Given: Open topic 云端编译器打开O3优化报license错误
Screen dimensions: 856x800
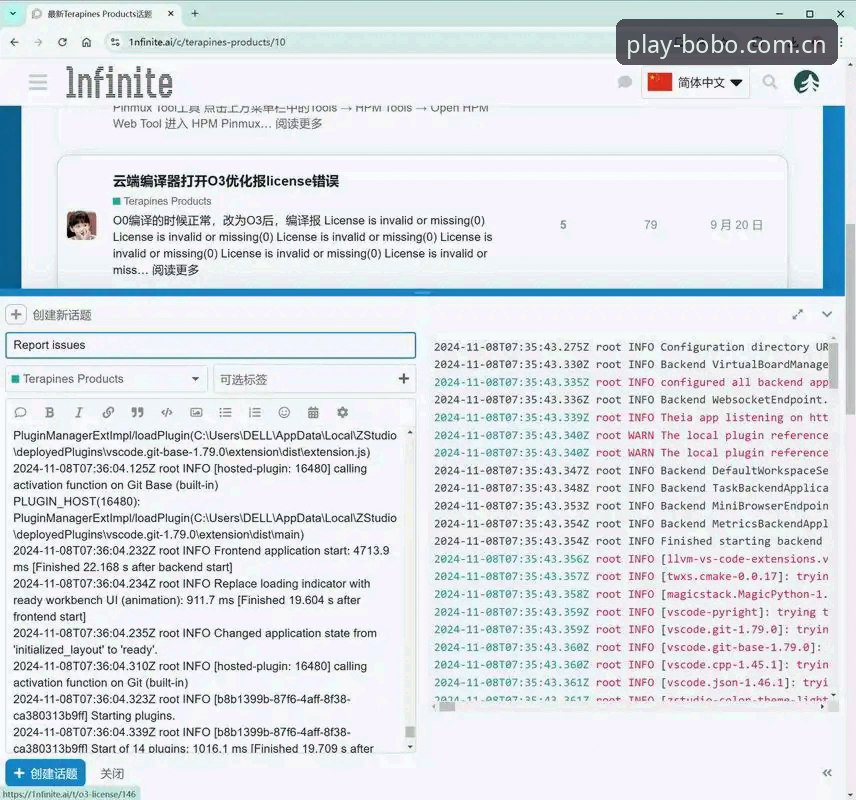Looking at the screenshot, I should pyautogui.click(x=225, y=181).
